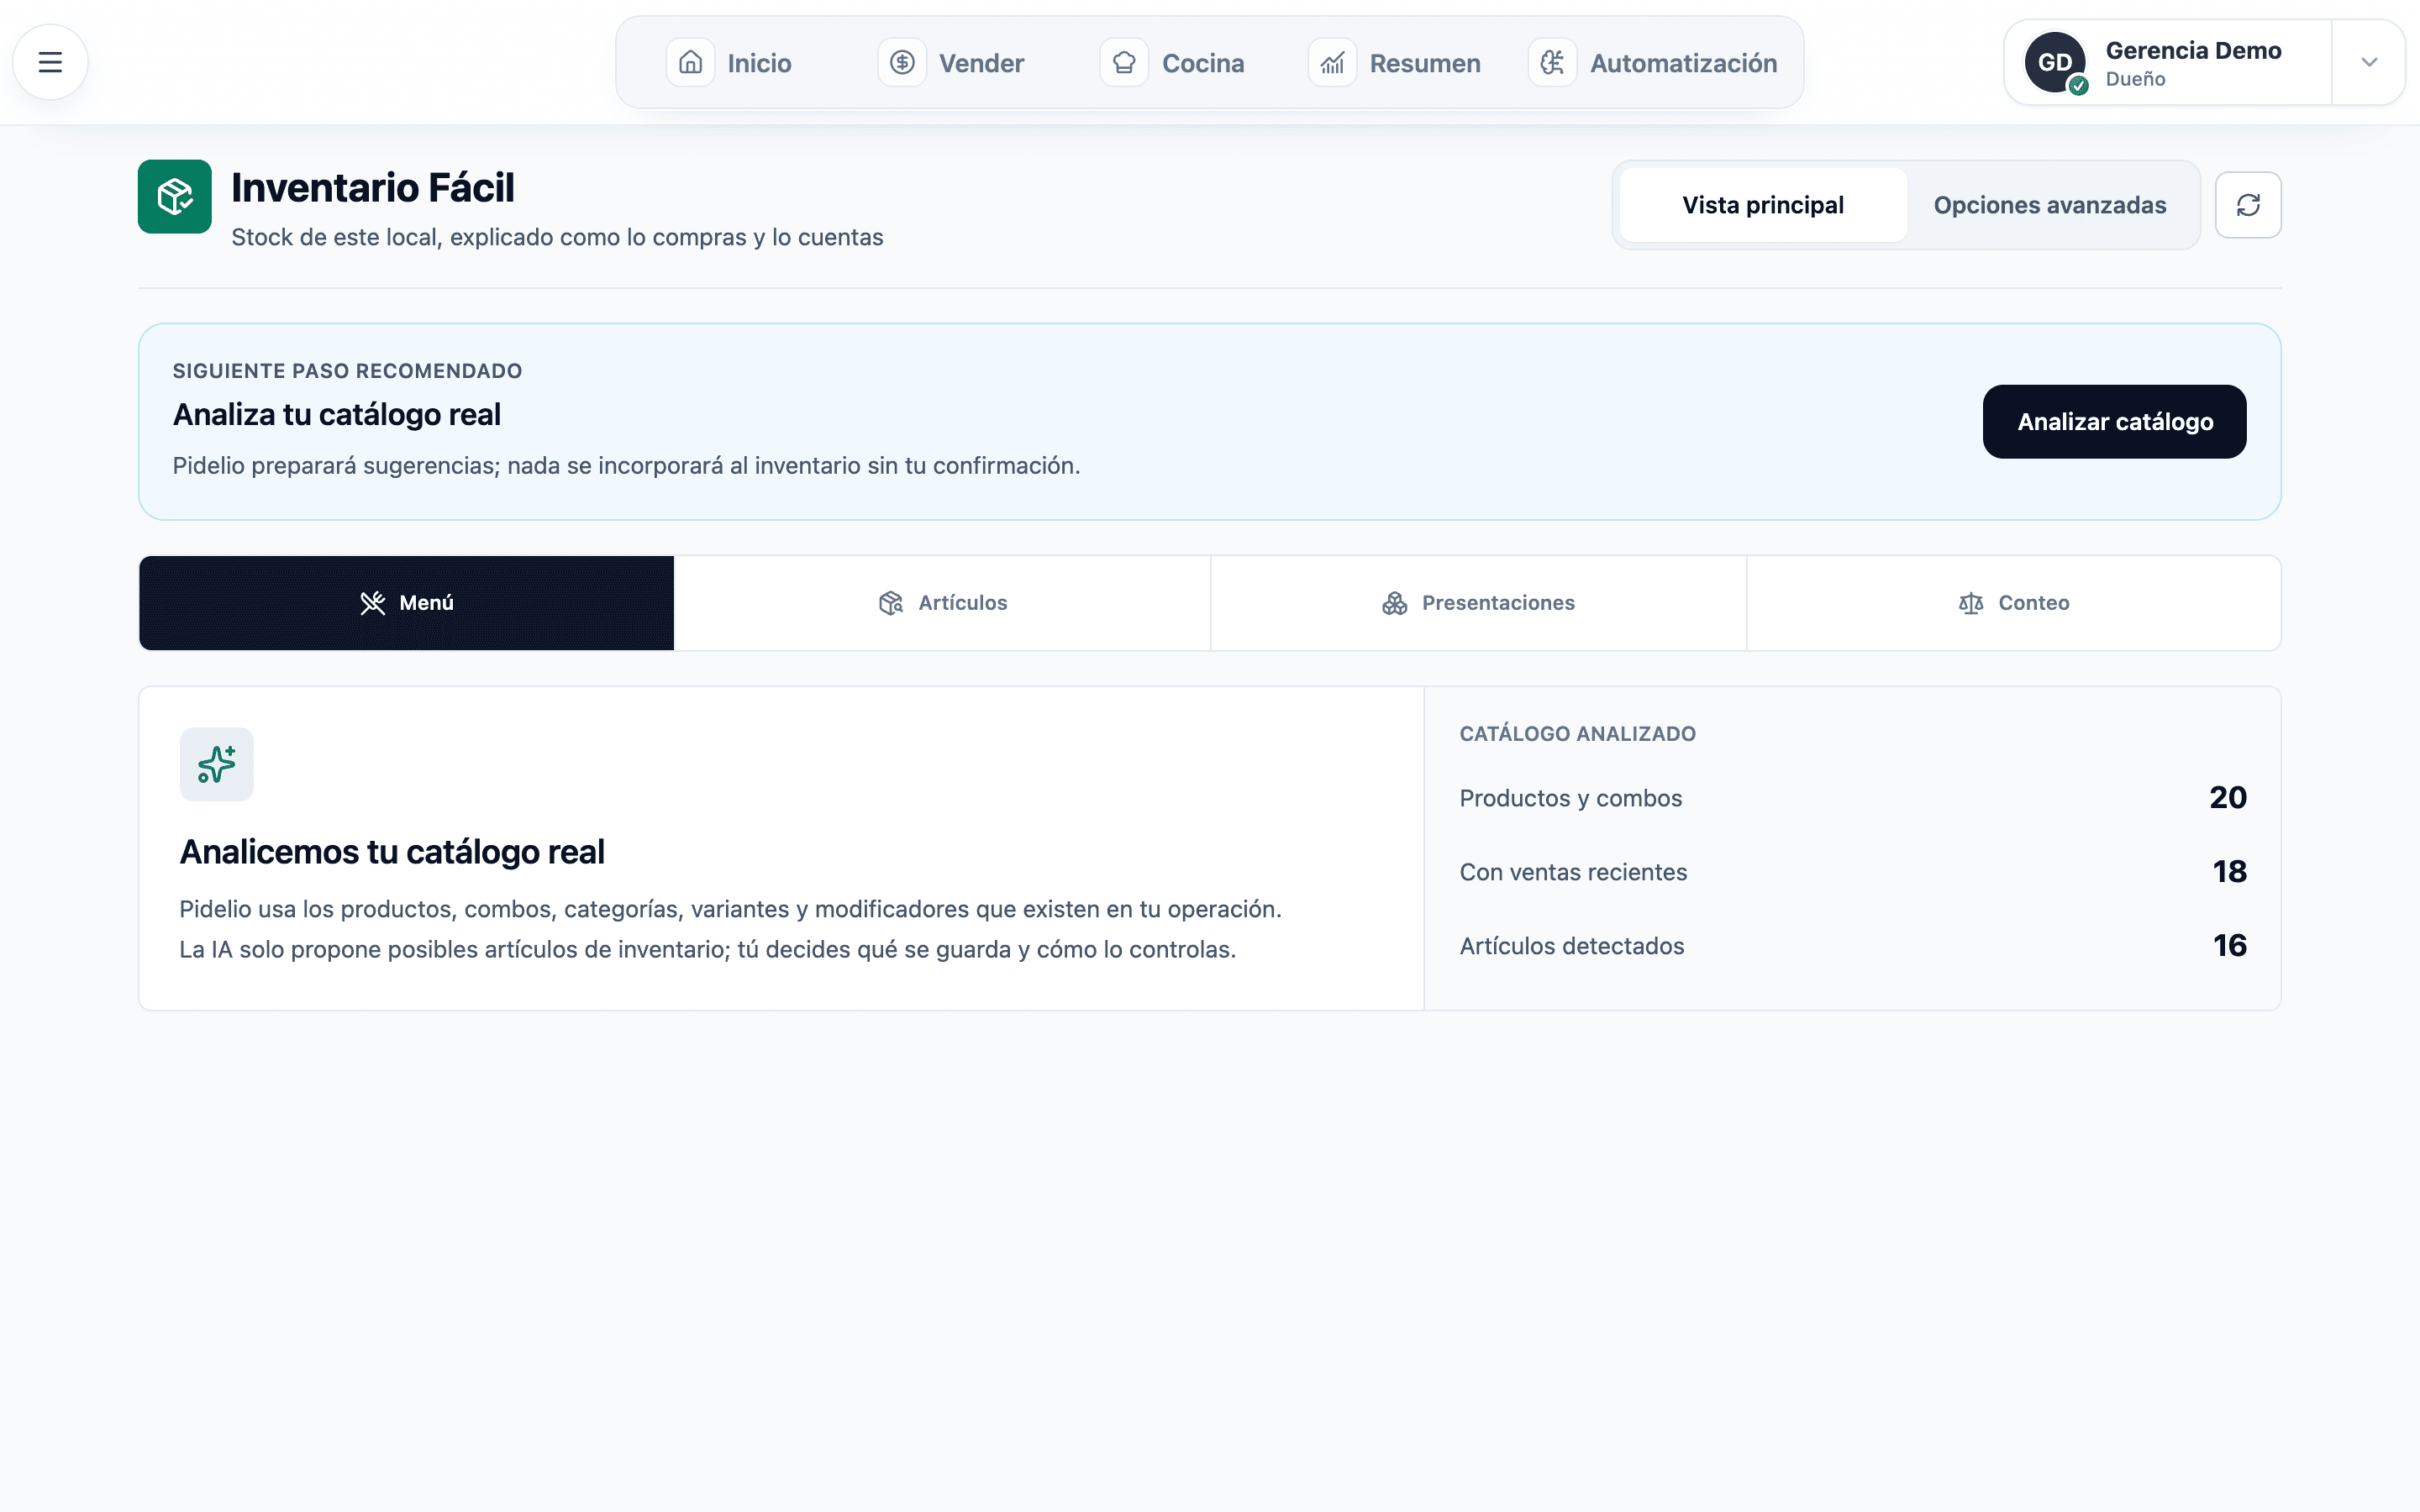Open the Resumen section
The height and width of the screenshot is (1512, 2420).
pyautogui.click(x=1395, y=63)
